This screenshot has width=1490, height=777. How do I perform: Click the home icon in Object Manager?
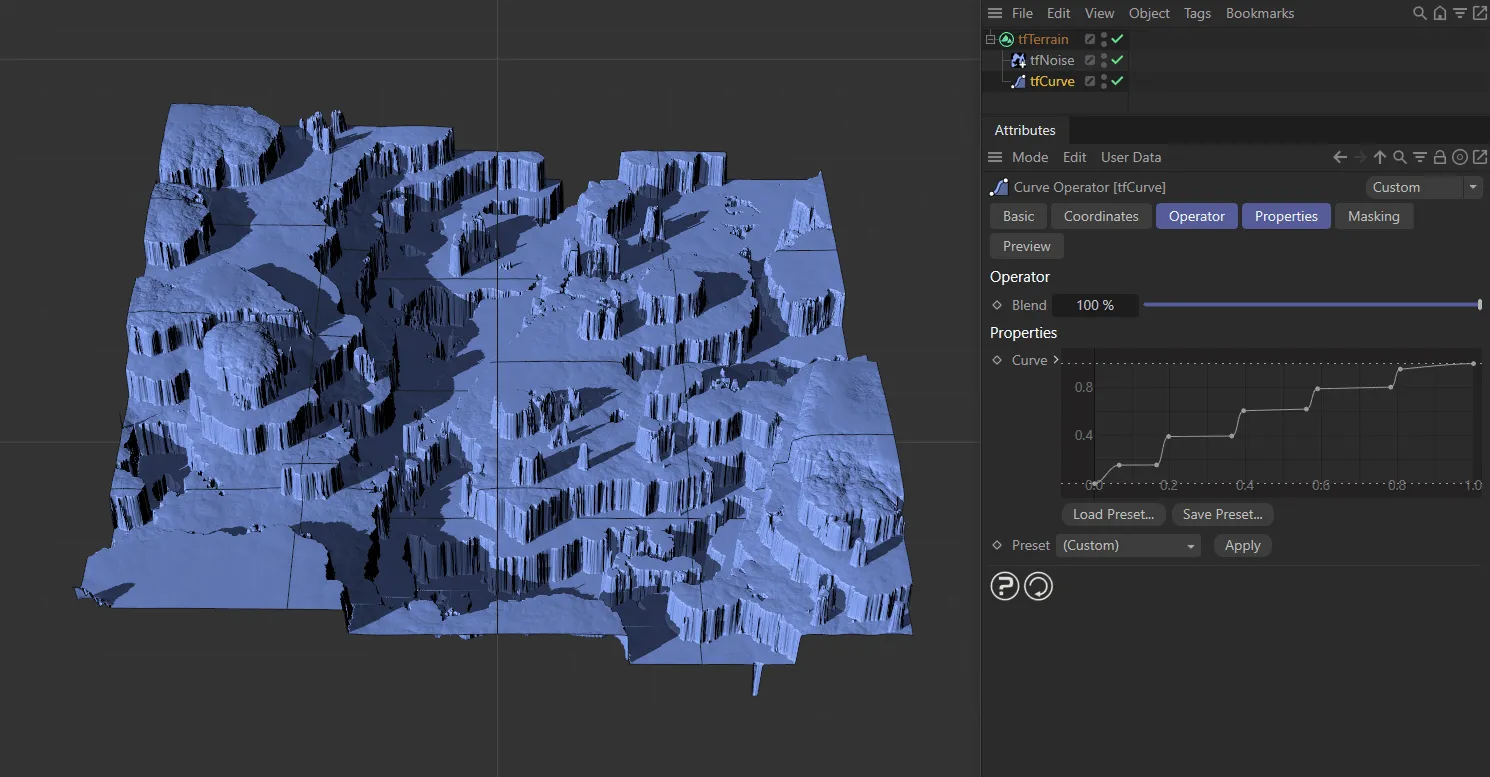[x=1439, y=14]
